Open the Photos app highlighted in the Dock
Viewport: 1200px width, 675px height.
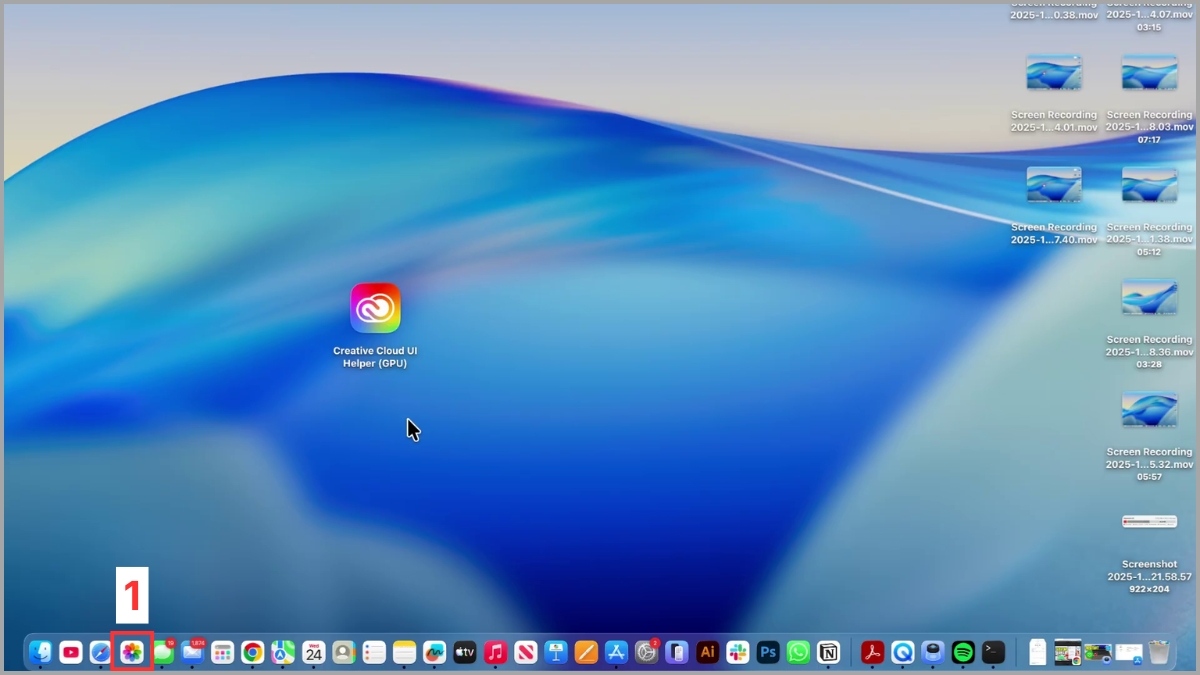131,652
